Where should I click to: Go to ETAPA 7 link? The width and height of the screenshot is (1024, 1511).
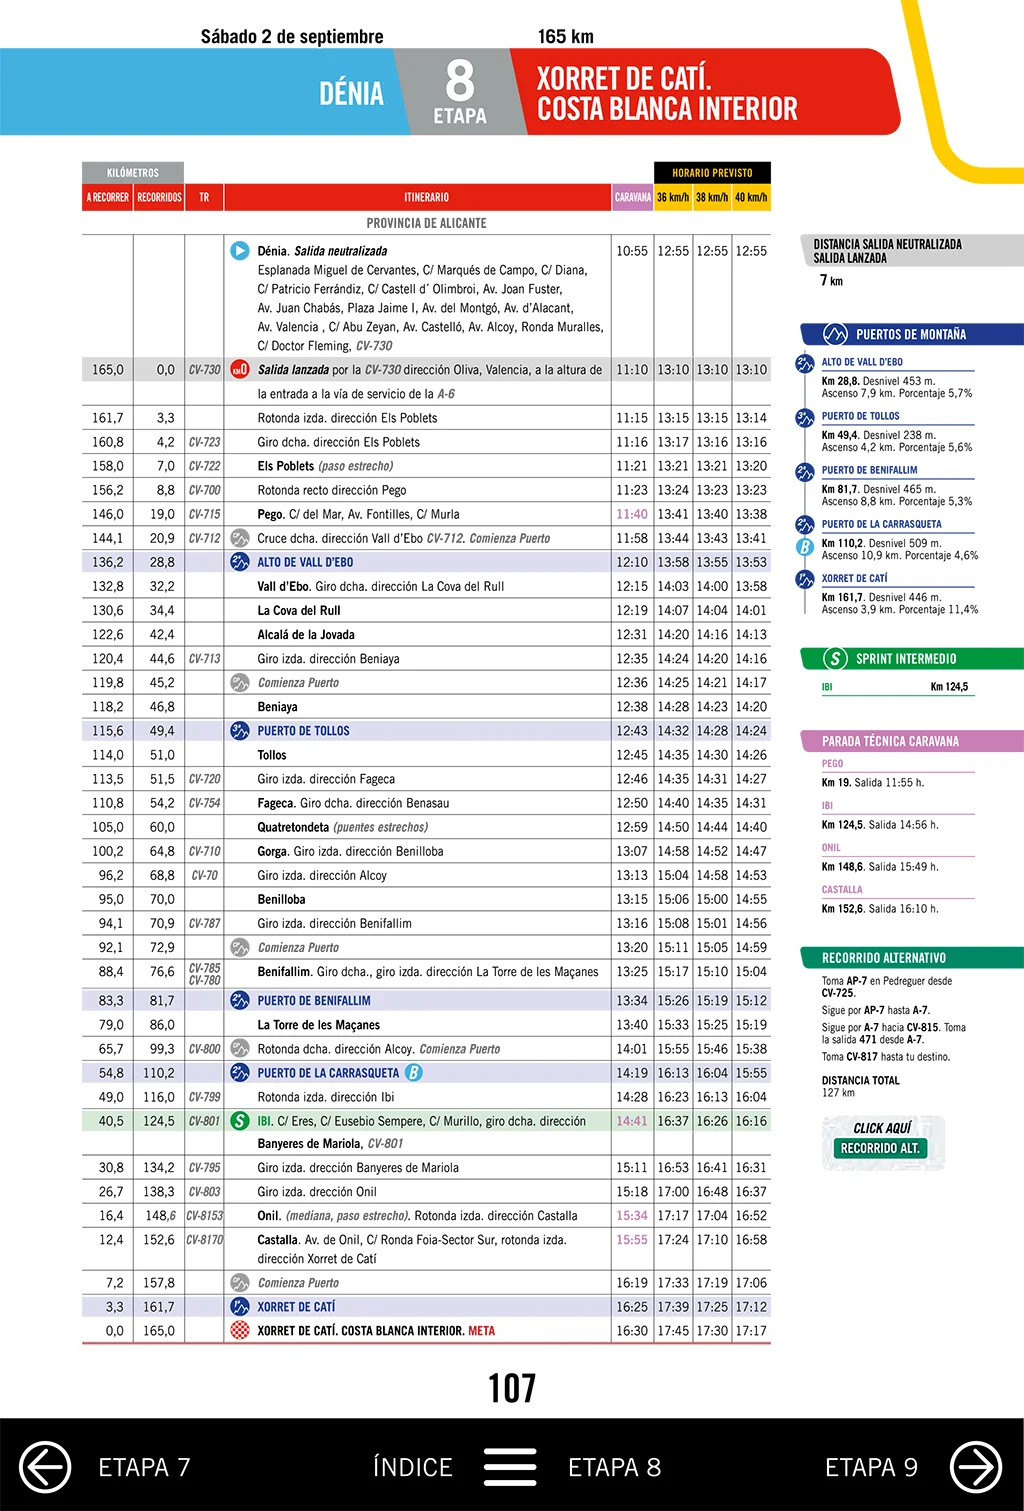(x=144, y=1467)
